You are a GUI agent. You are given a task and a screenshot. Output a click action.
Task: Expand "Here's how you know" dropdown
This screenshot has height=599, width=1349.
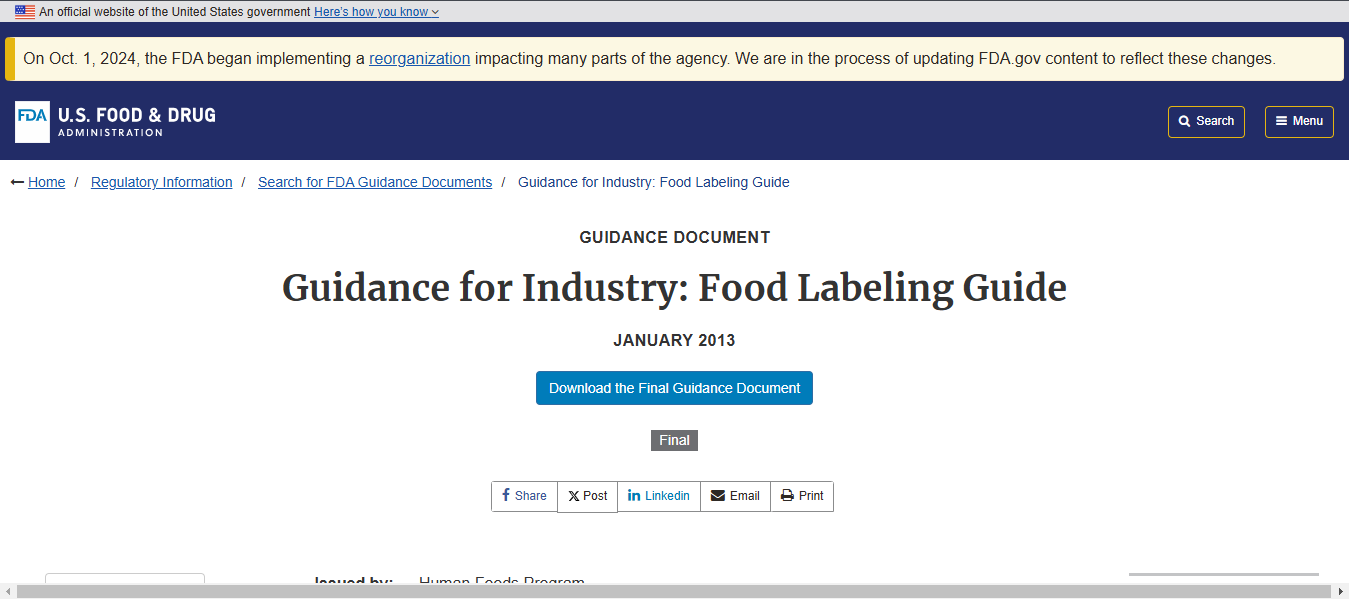point(376,12)
